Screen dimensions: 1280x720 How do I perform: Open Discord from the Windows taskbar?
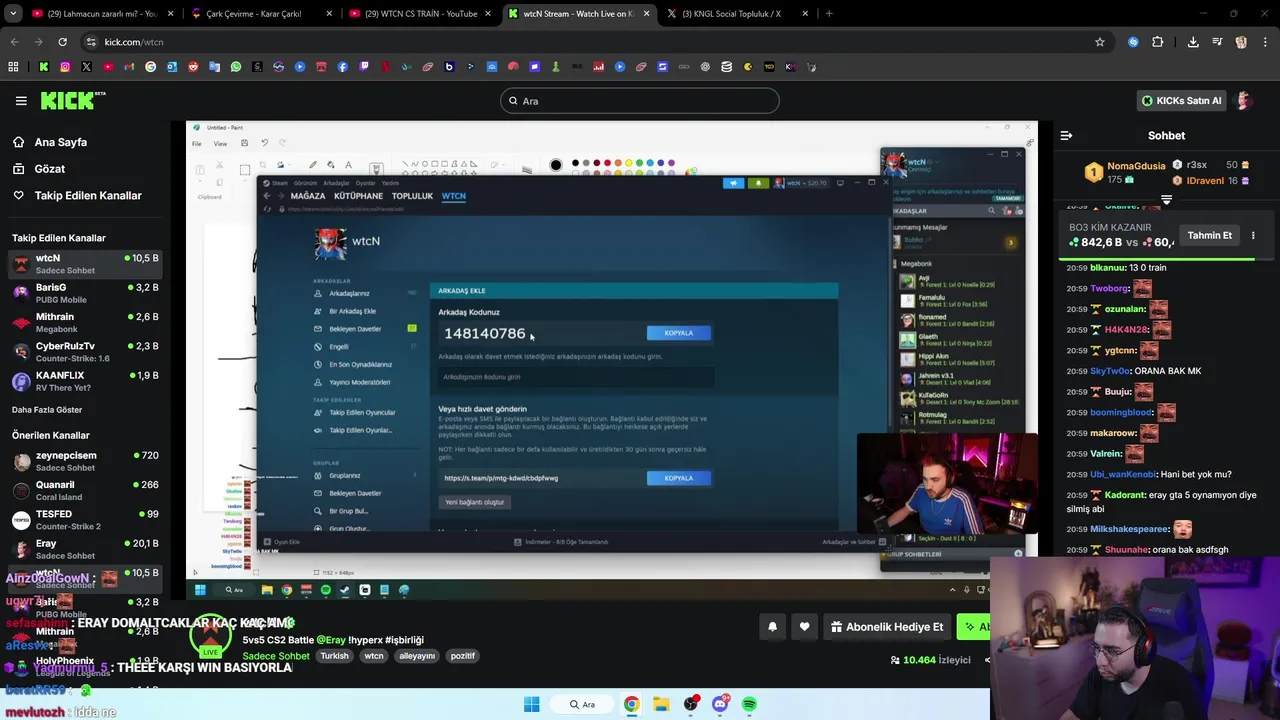pos(720,704)
